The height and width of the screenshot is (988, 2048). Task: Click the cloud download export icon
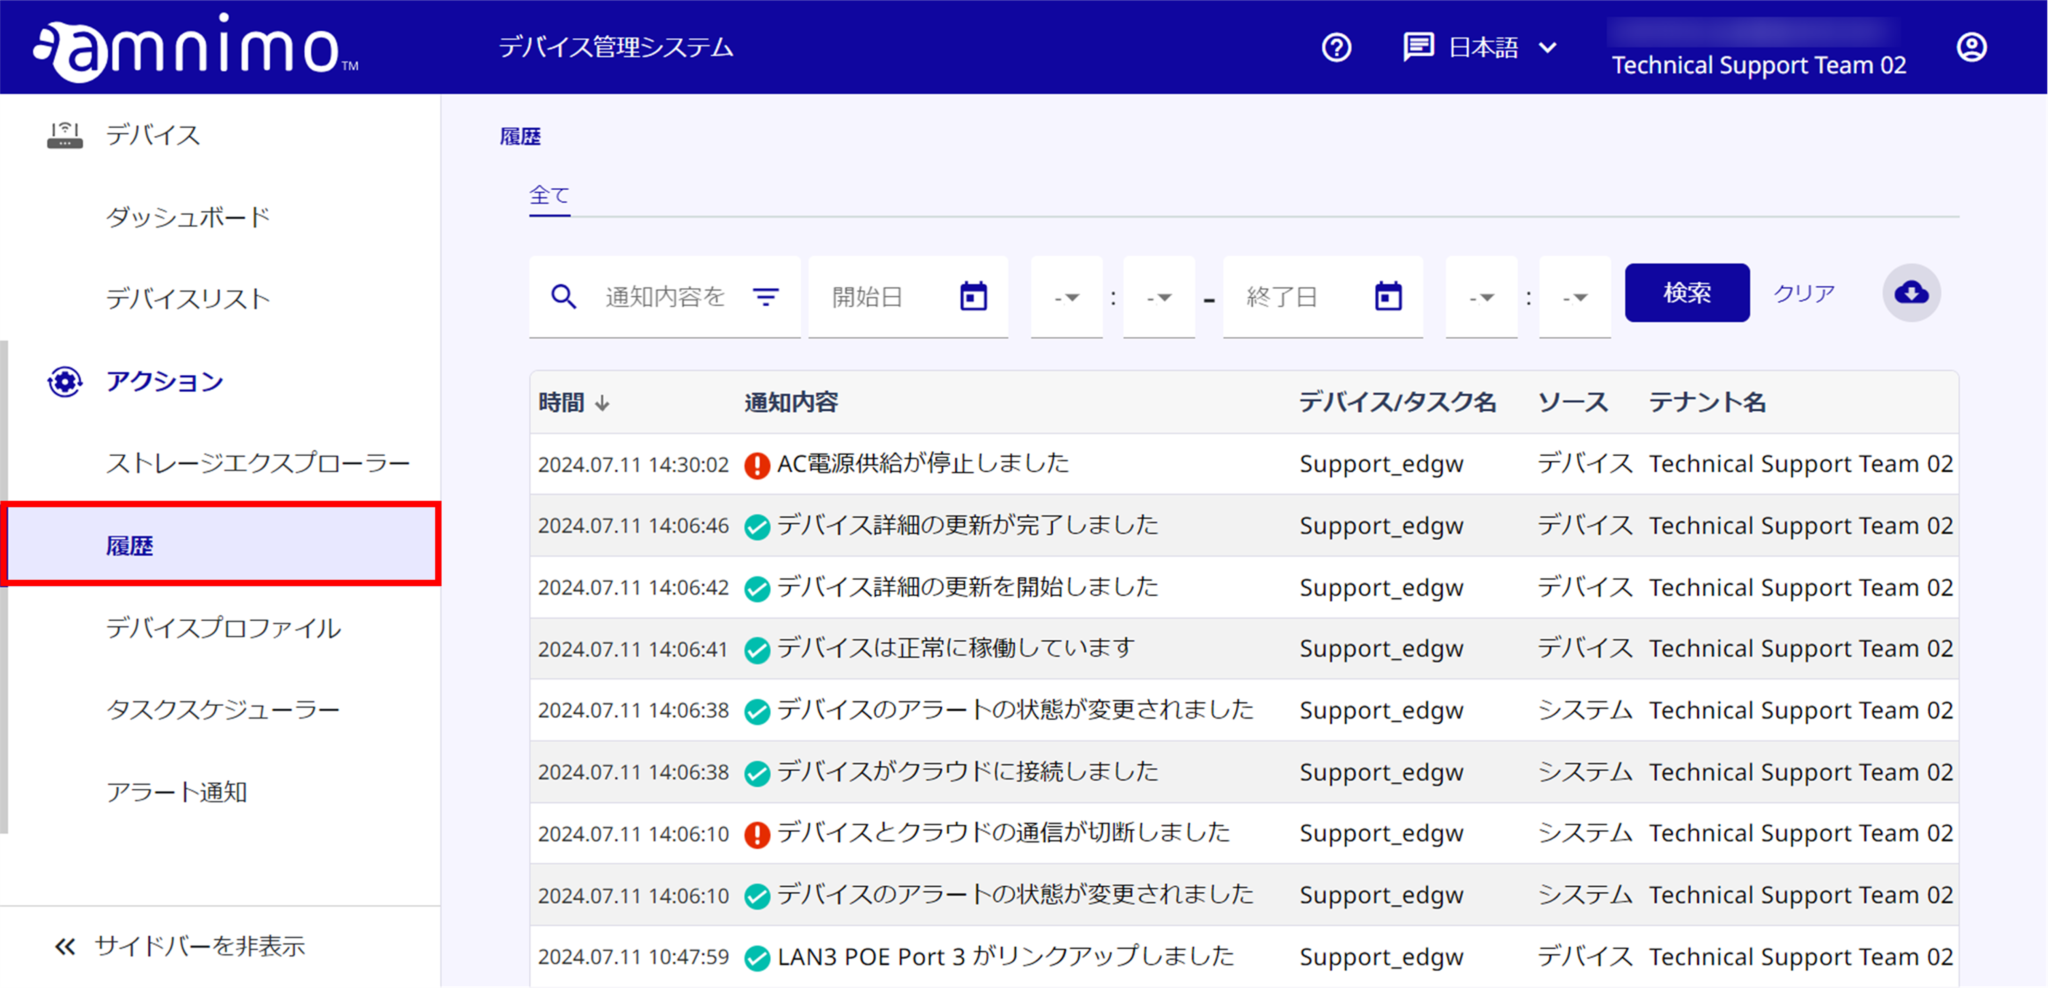[x=1911, y=293]
